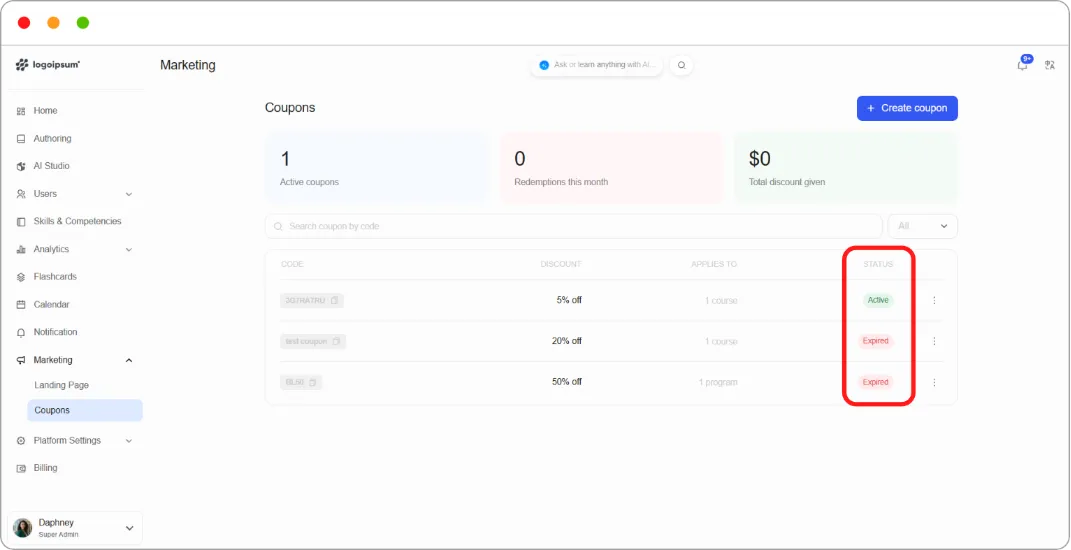Open the Daphney account menu chevron
Viewport: 1071px width, 550px height.
click(x=129, y=528)
